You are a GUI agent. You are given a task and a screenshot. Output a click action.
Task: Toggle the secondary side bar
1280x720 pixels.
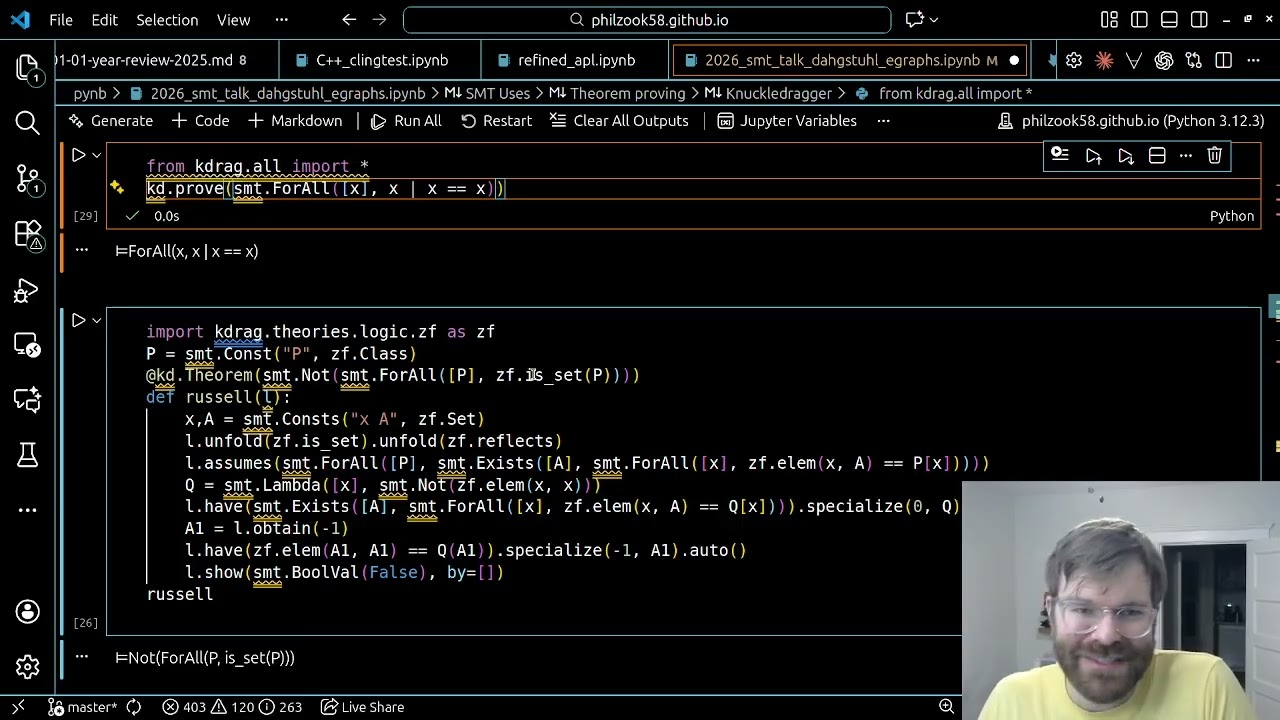pos(1199,19)
